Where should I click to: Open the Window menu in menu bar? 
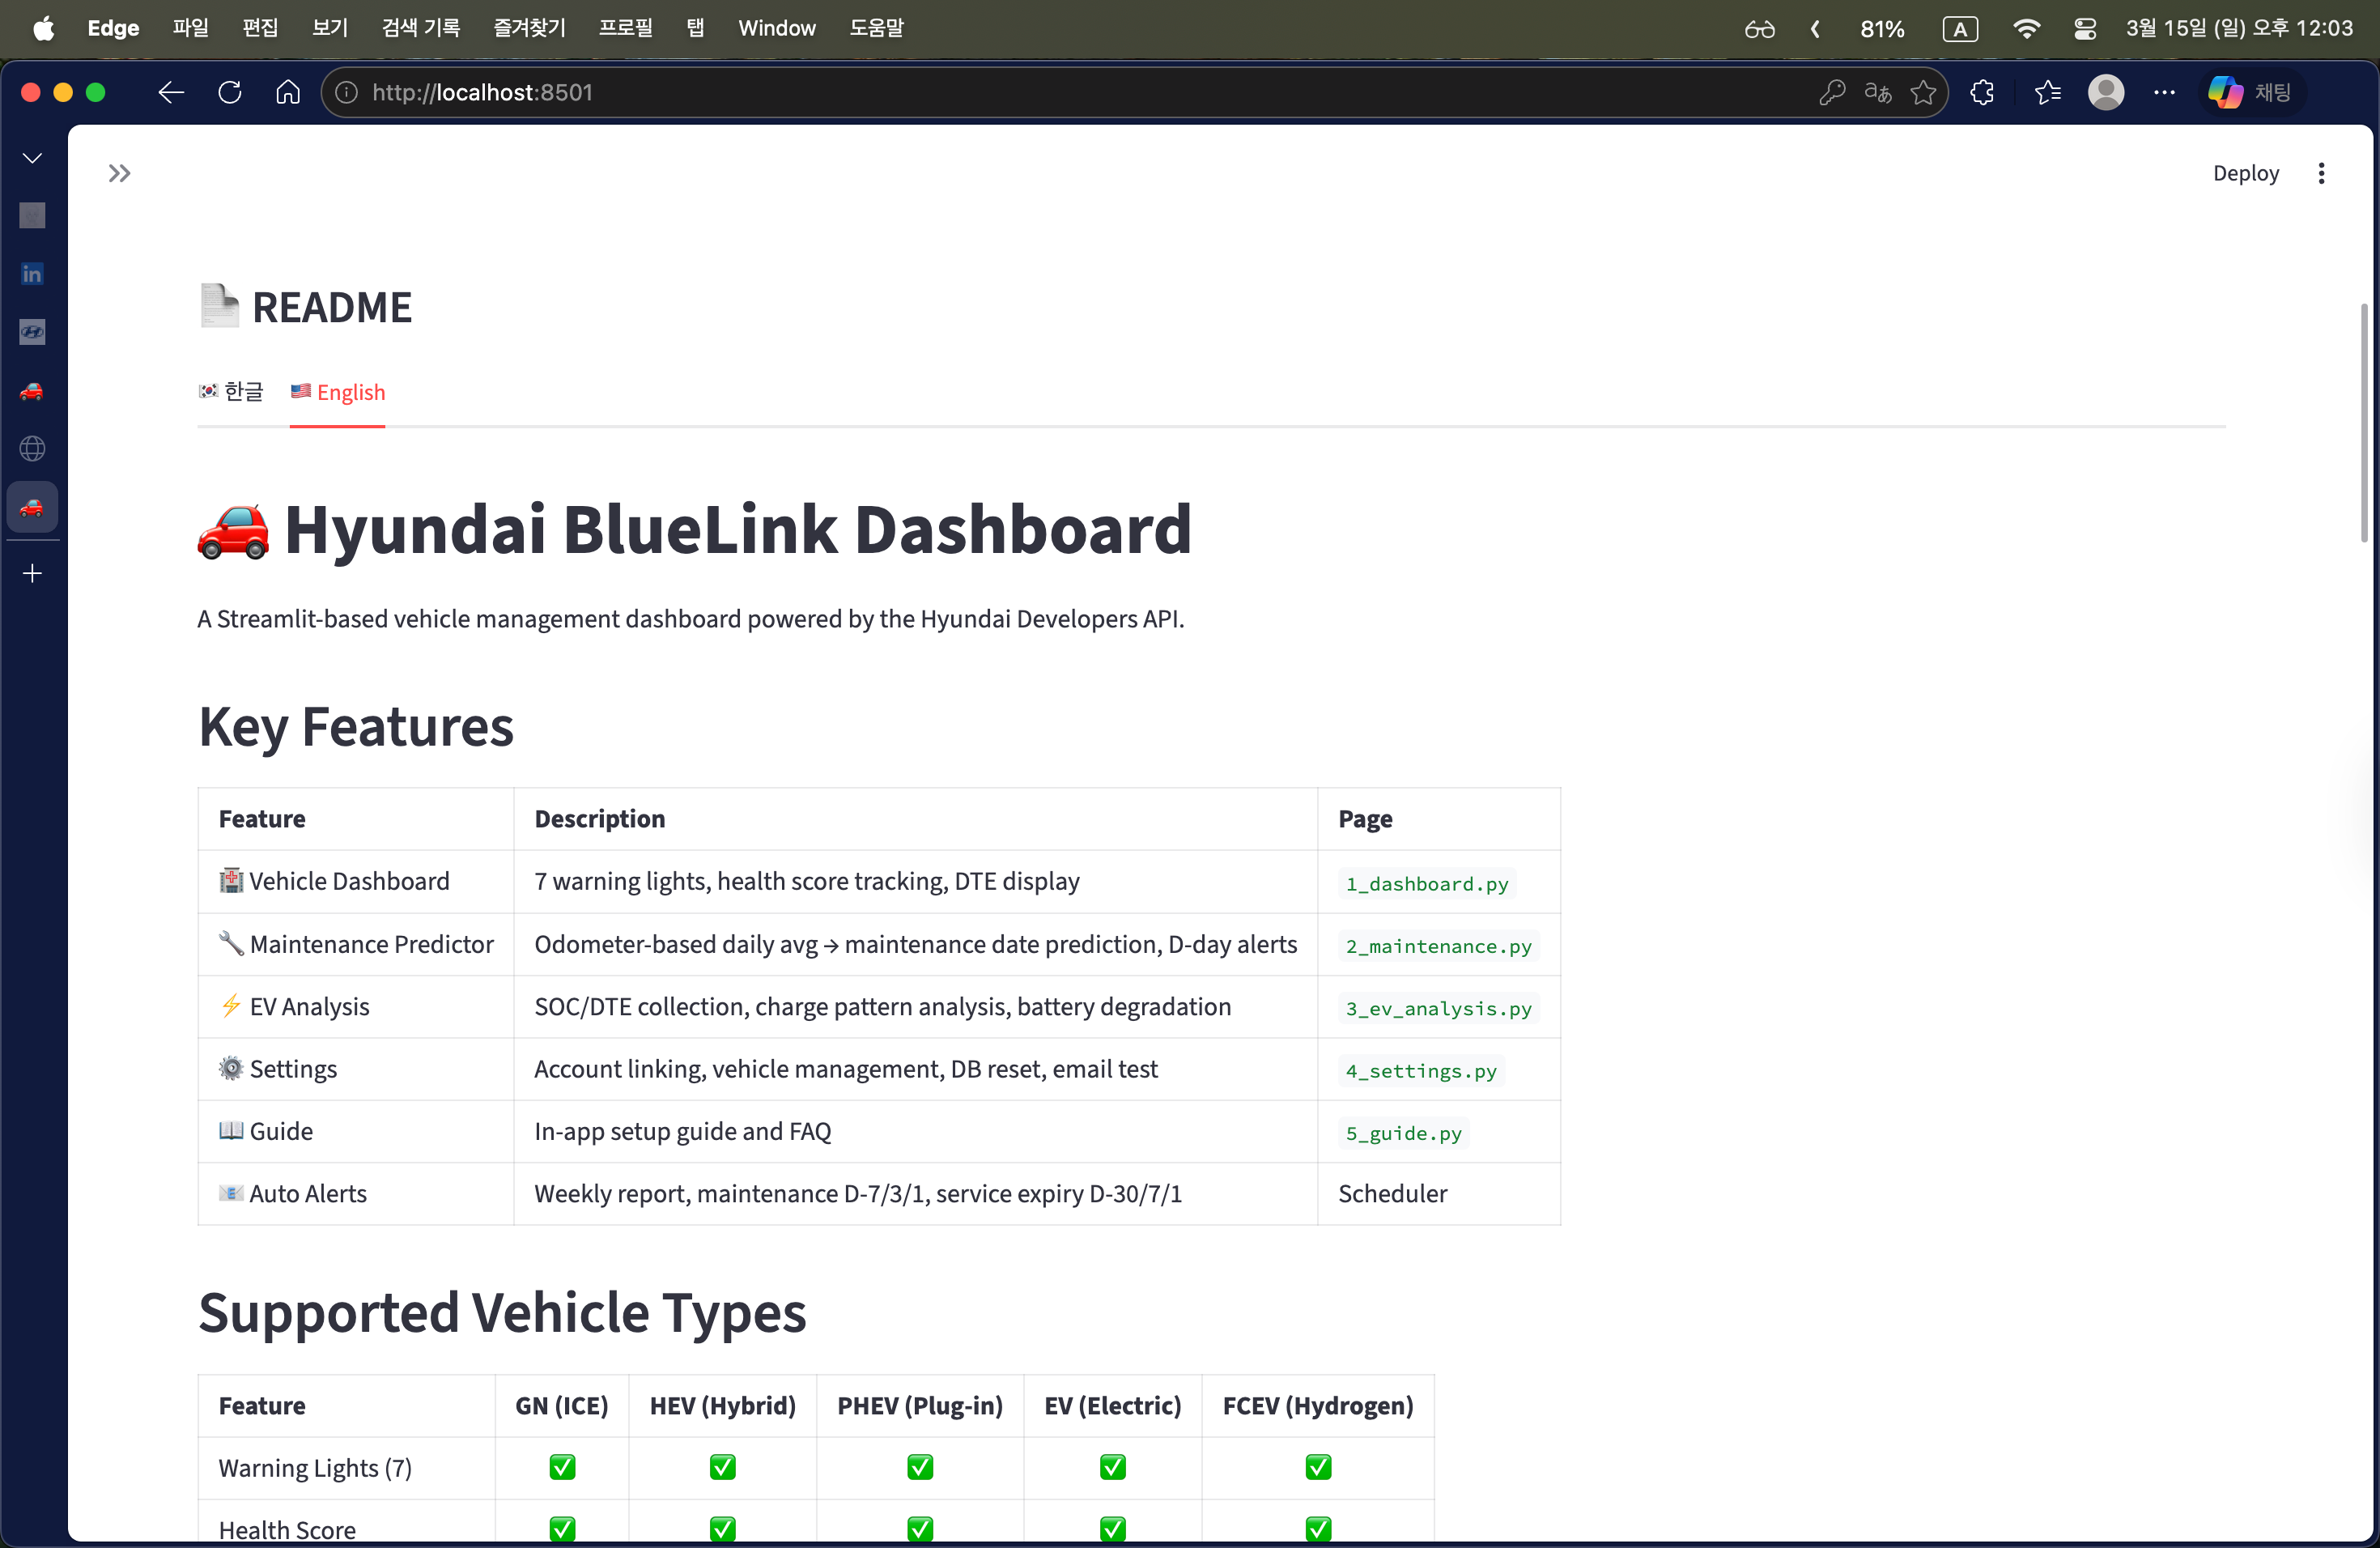(x=776, y=28)
